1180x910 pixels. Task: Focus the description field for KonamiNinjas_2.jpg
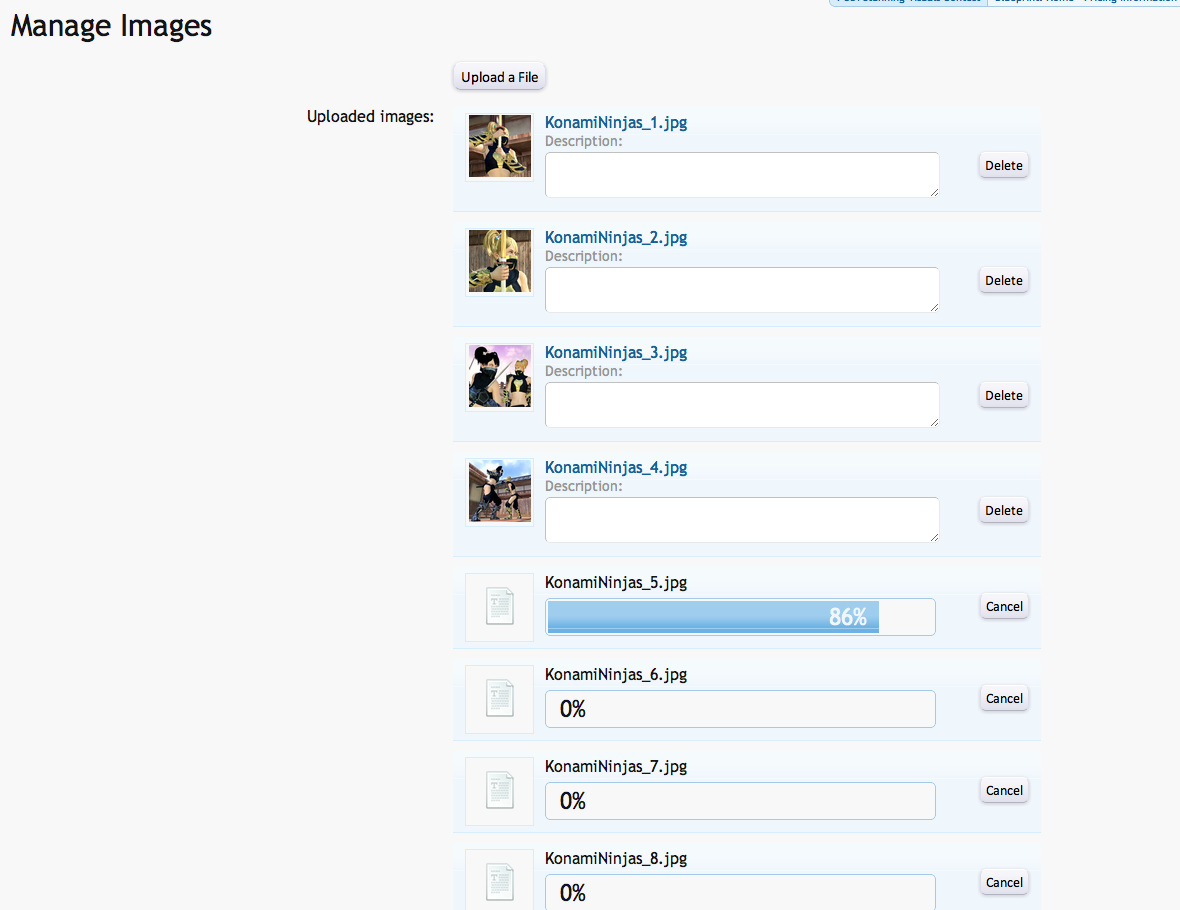point(741,290)
